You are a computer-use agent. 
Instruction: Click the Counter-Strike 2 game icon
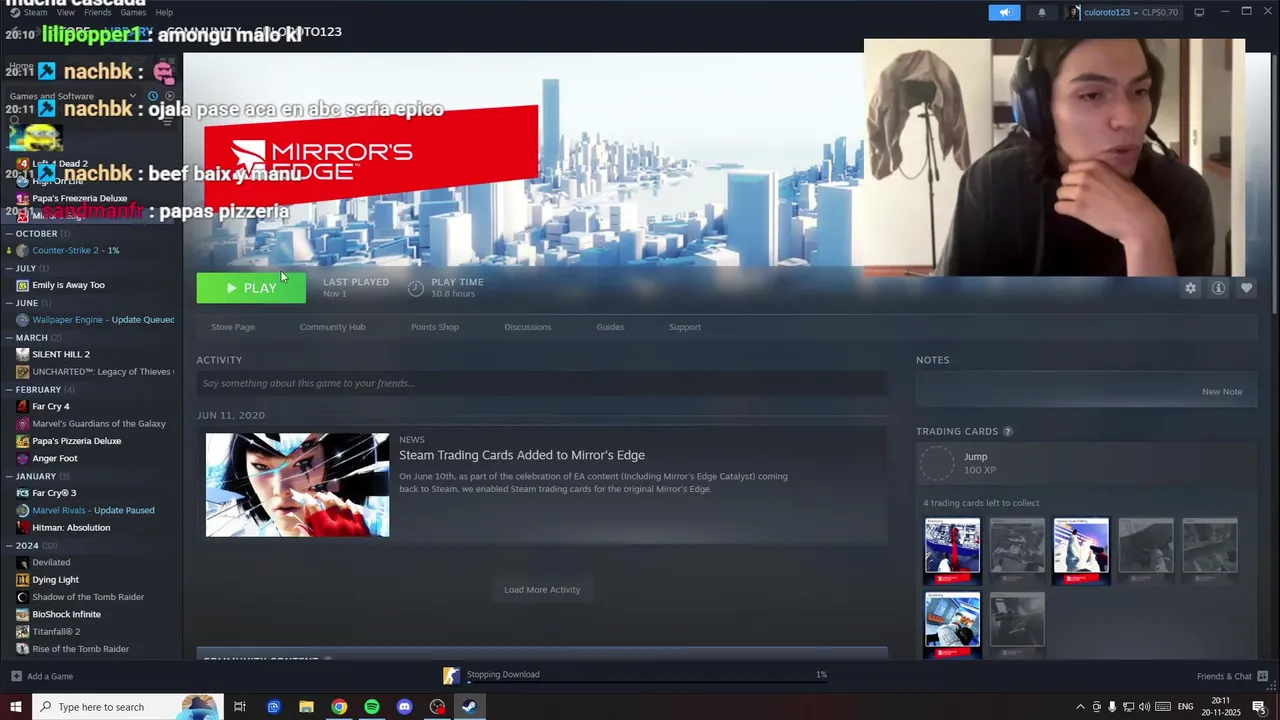22,250
